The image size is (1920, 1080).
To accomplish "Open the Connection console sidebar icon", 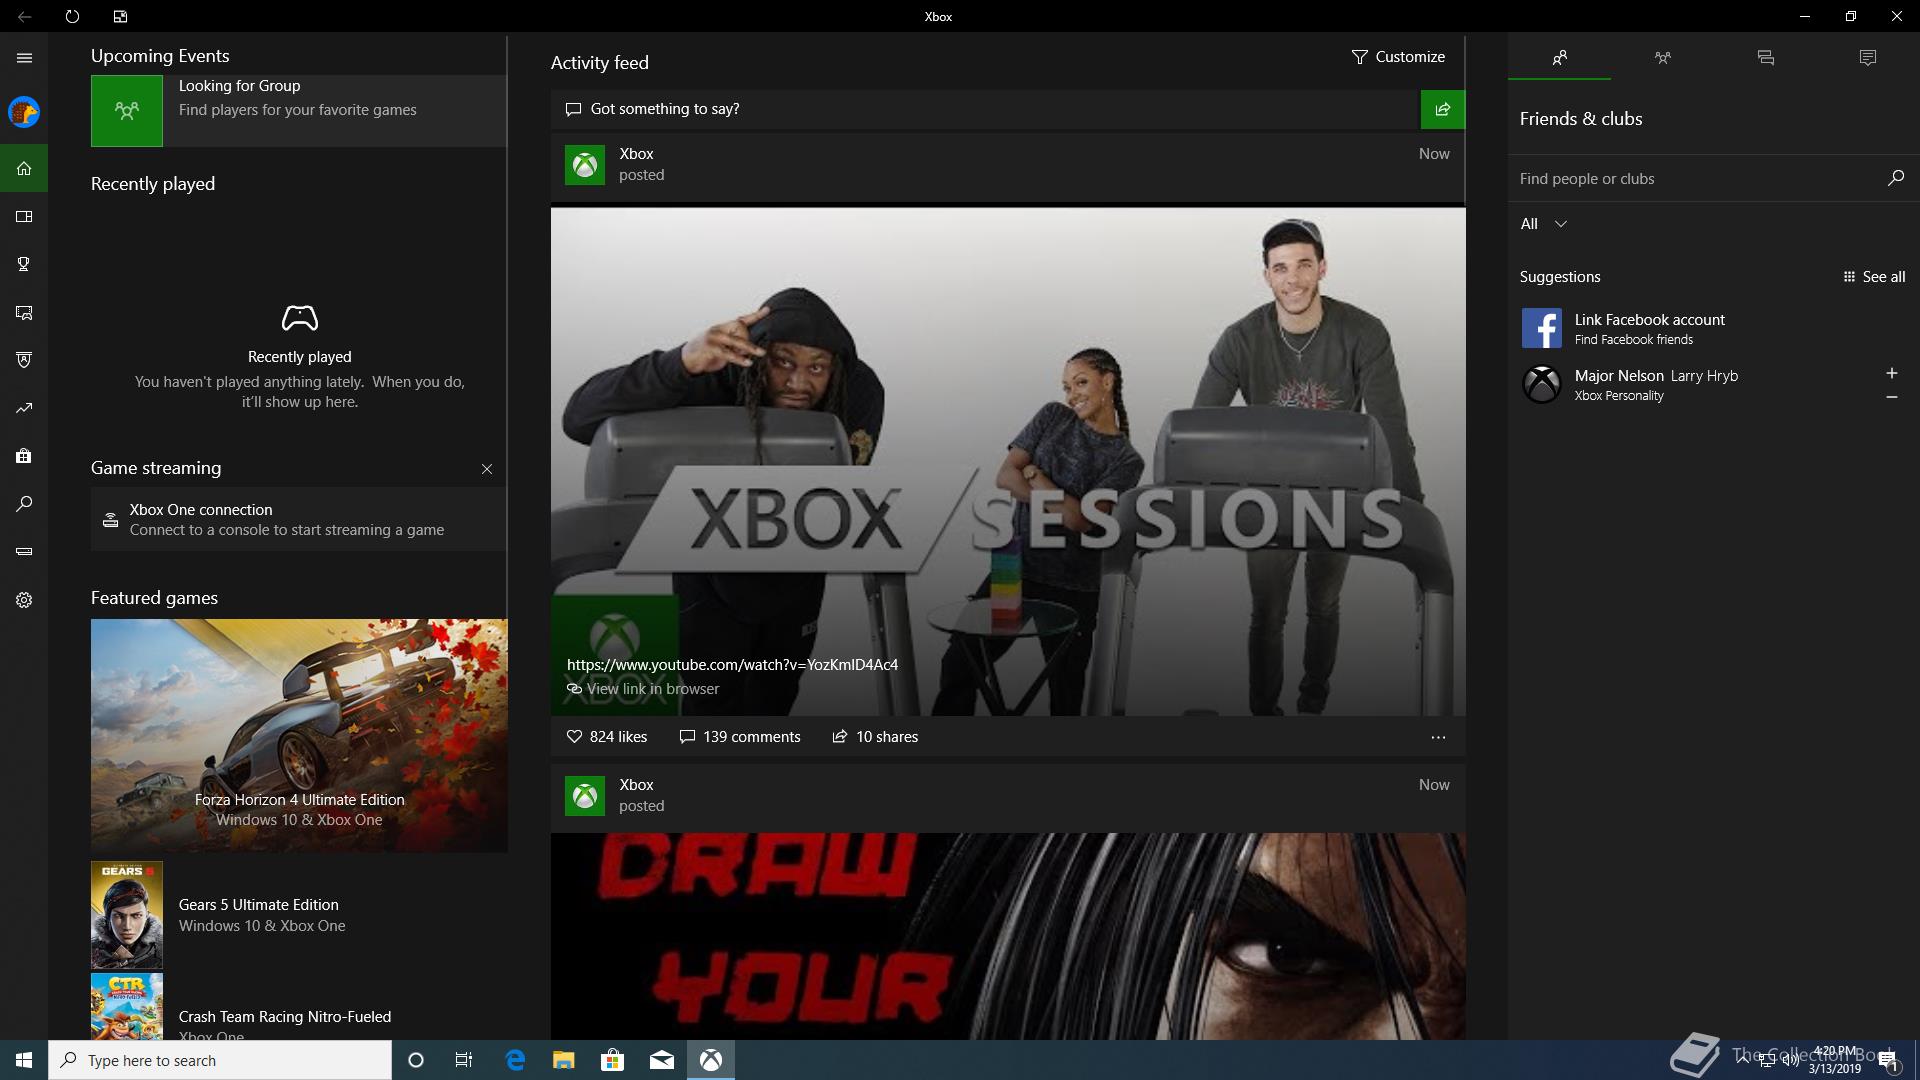I will coord(24,551).
